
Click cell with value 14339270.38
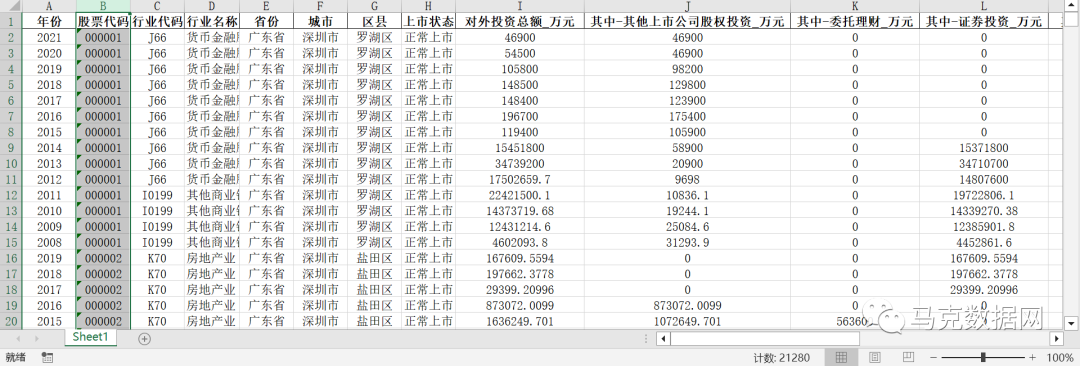(984, 212)
